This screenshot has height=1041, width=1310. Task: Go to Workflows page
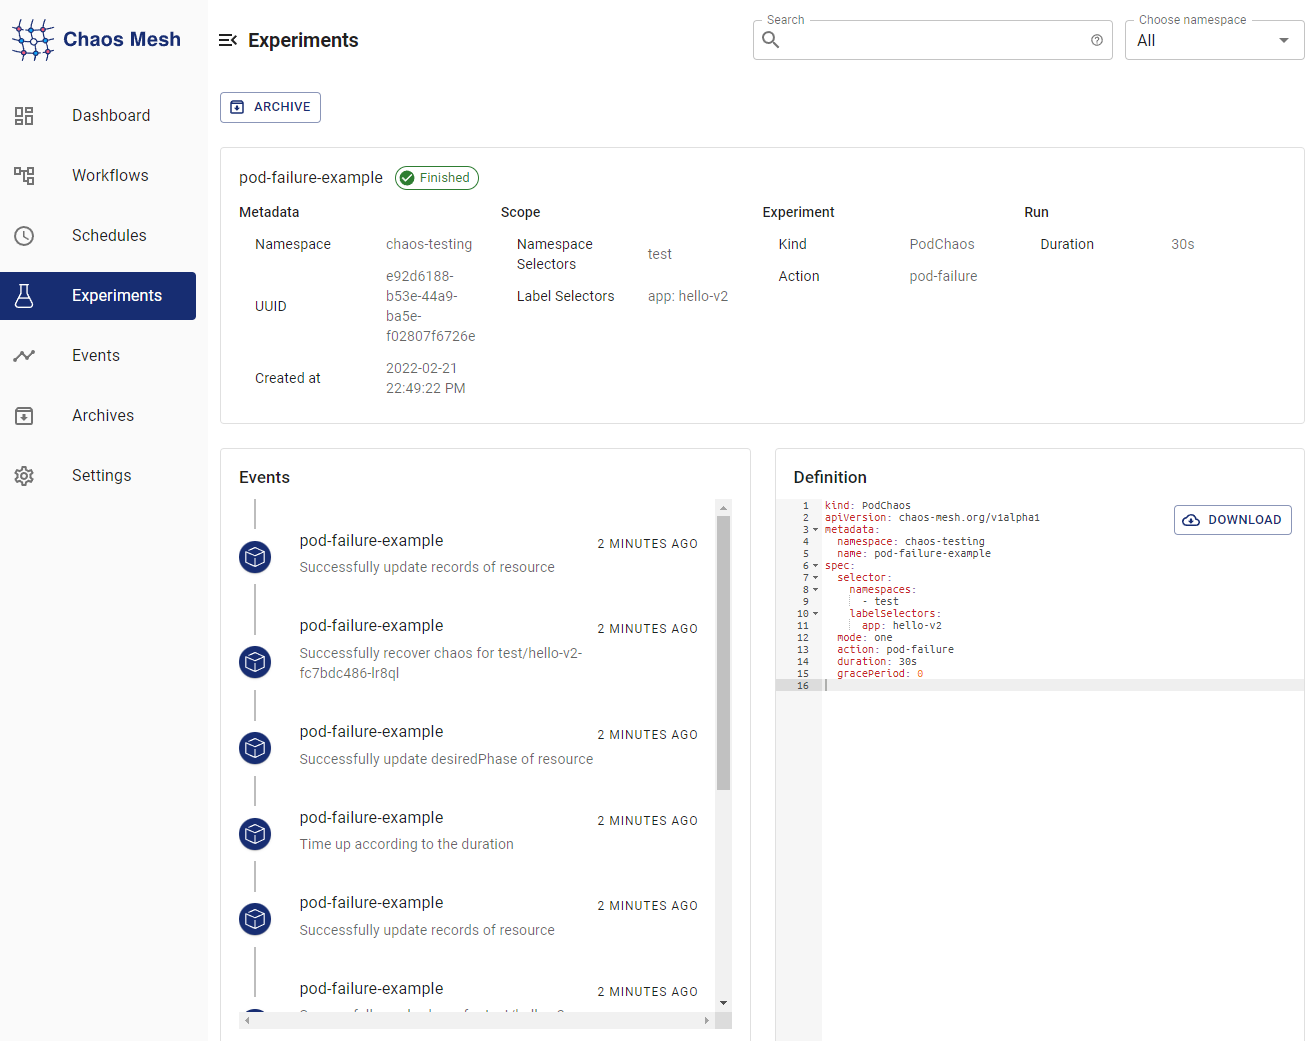[x=98, y=176]
